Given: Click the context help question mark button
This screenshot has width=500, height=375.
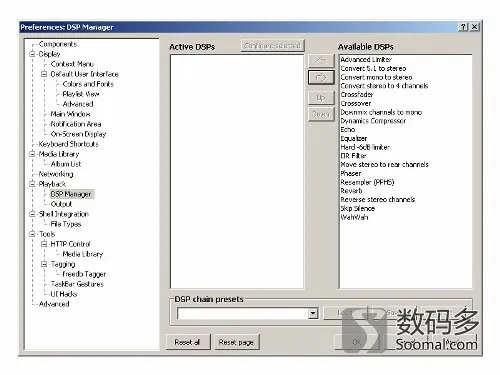Looking at the screenshot, I should 463,27.
